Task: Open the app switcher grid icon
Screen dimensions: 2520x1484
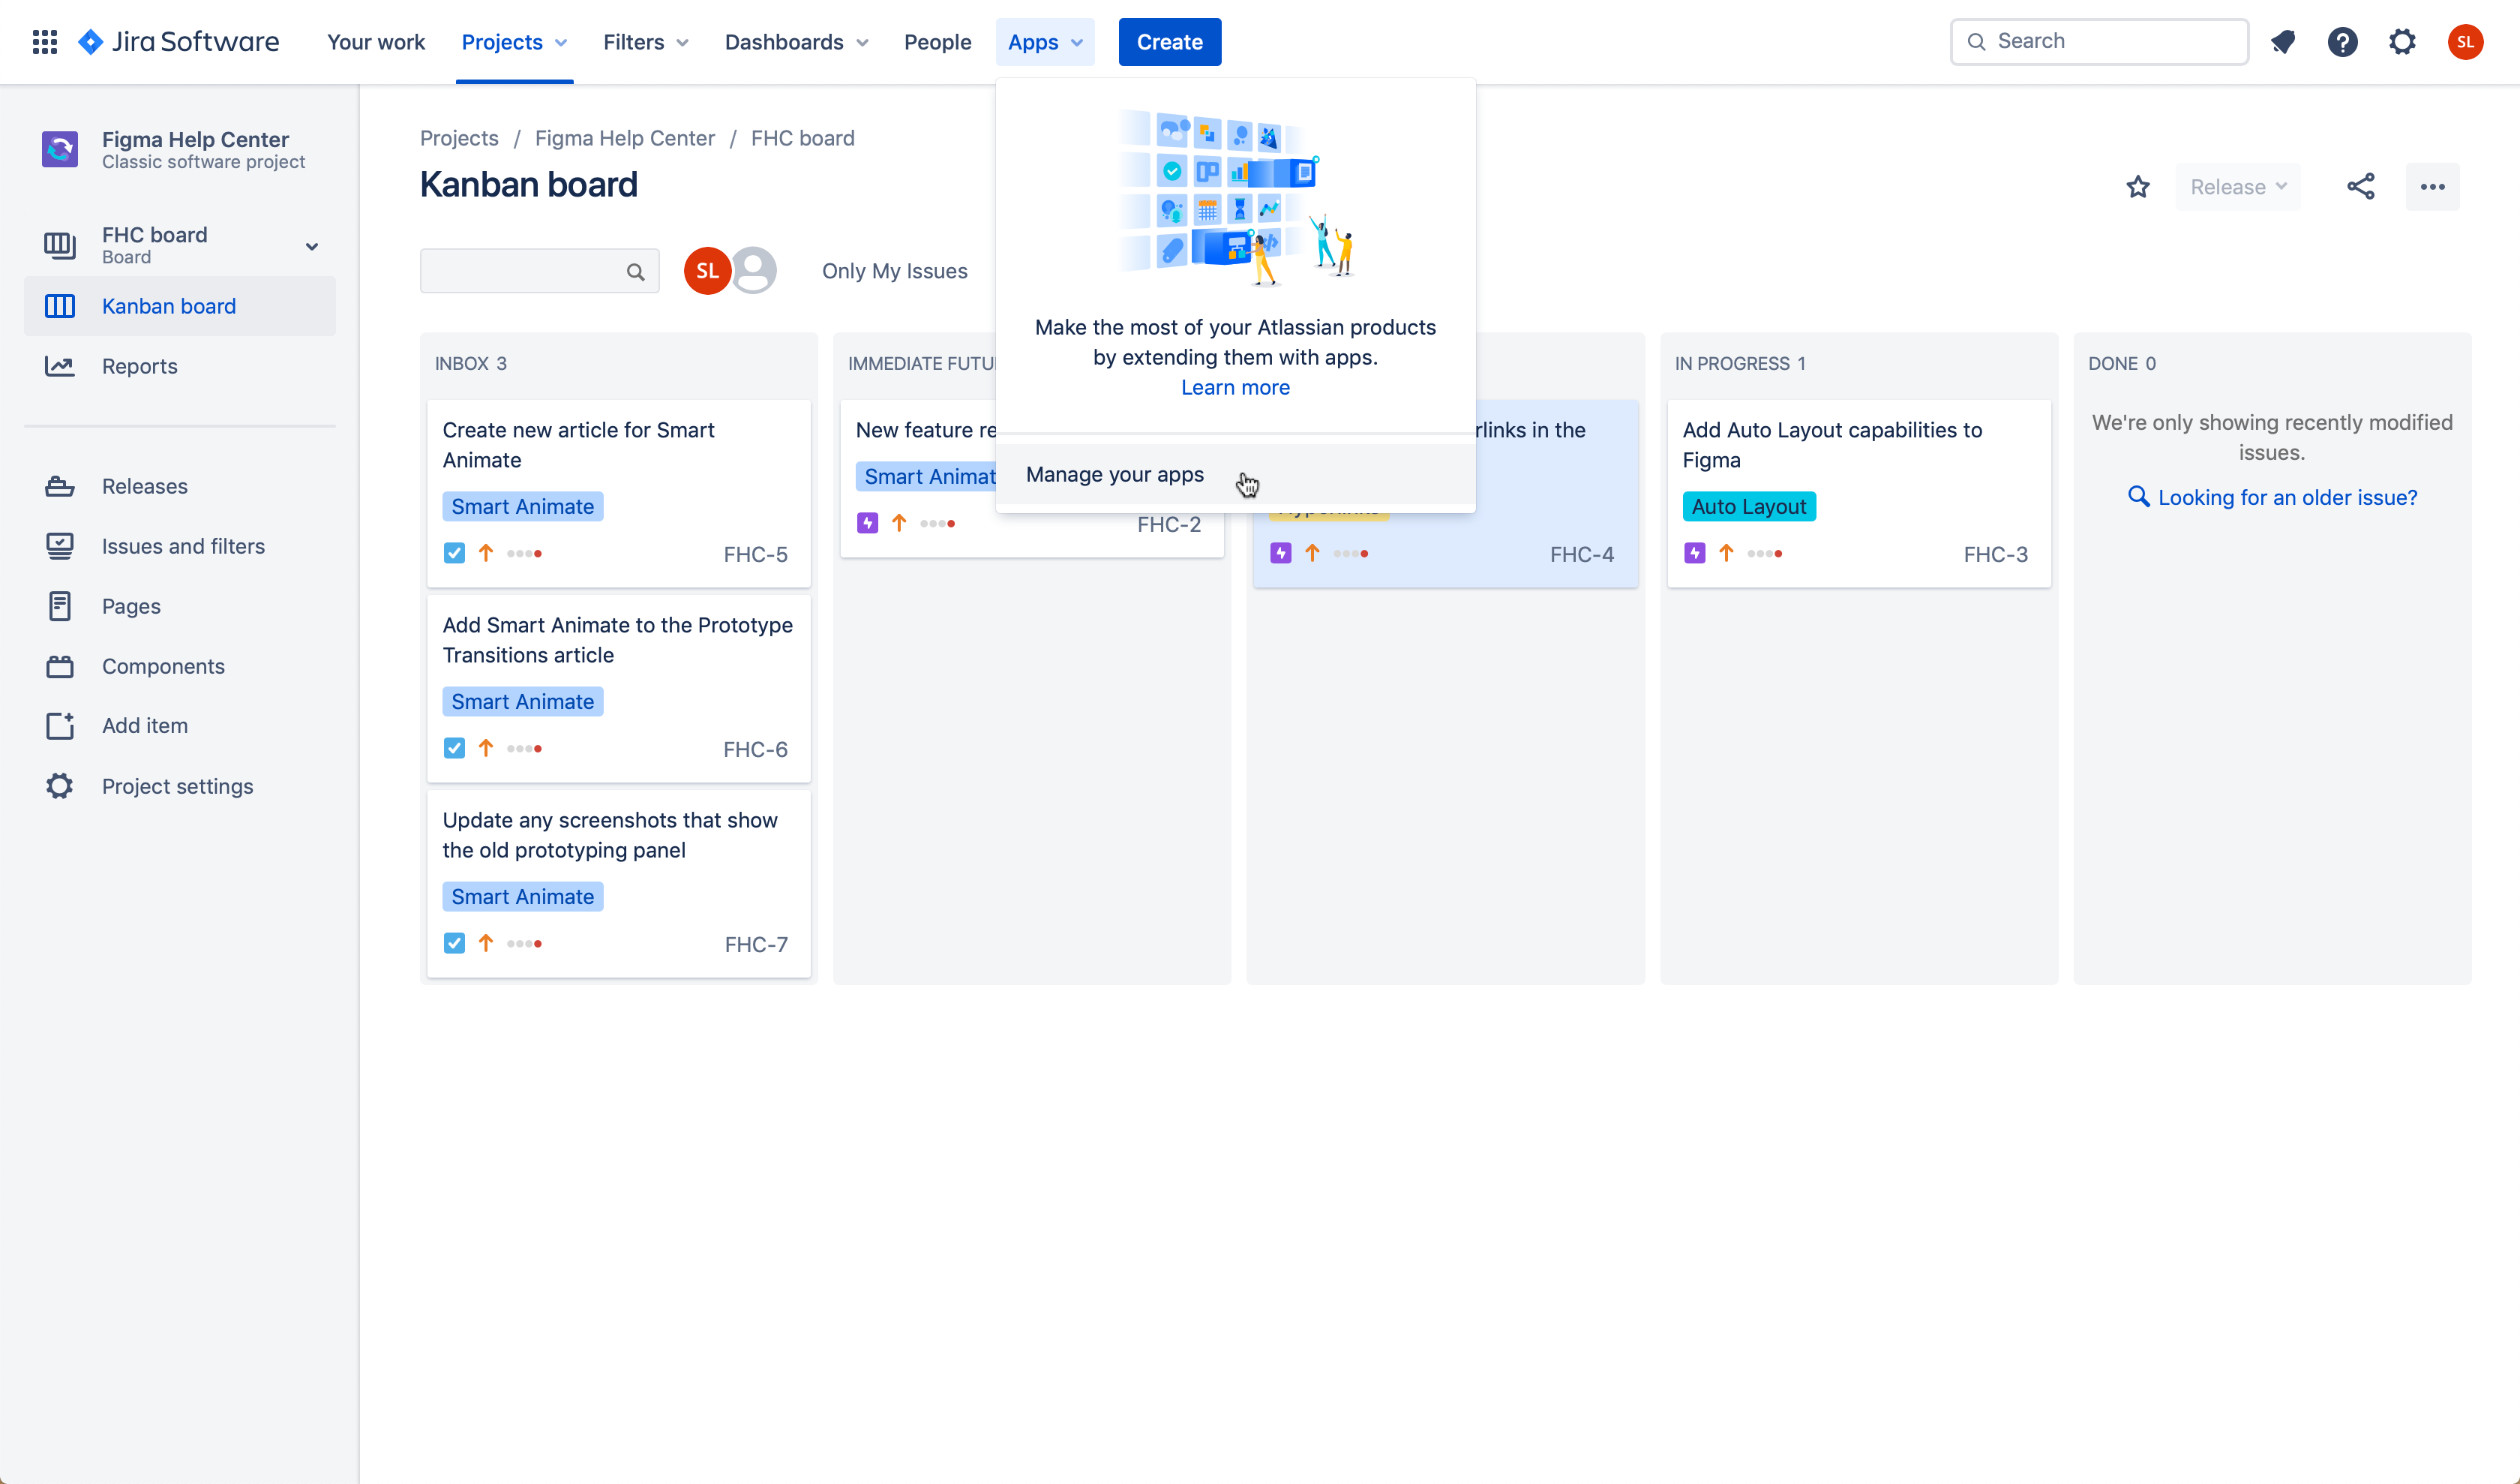Action: coord(44,42)
